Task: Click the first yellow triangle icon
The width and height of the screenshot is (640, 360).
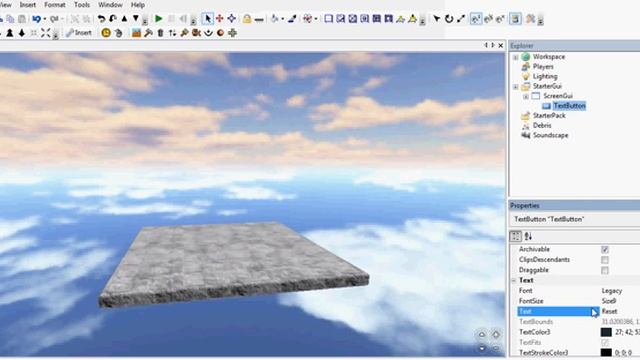Action: [x=401, y=18]
